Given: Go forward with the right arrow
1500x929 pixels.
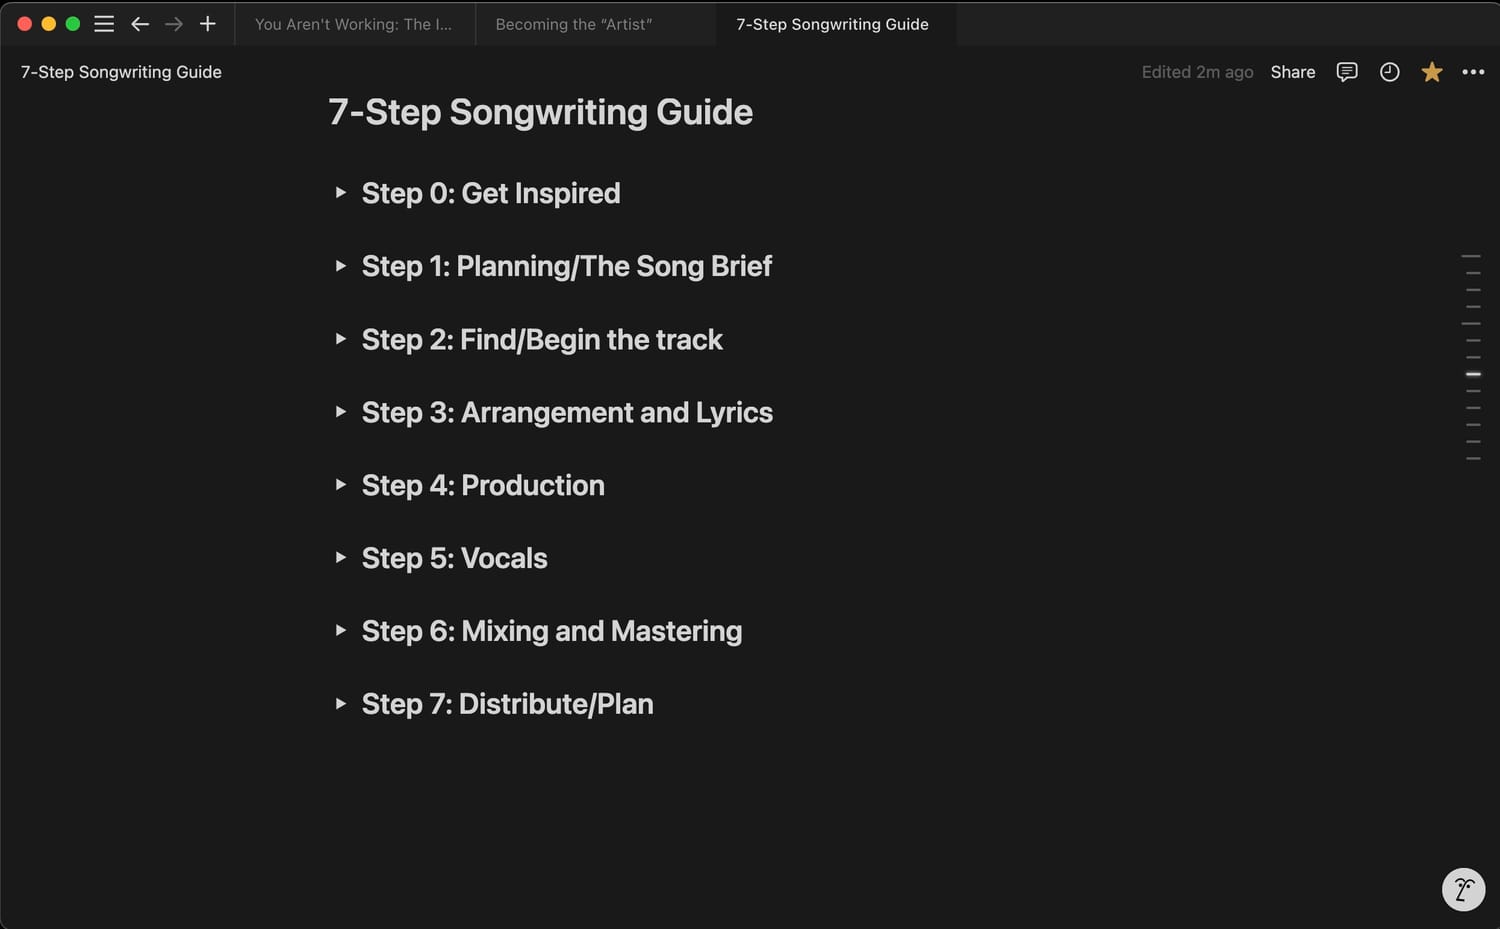Looking at the screenshot, I should click(x=174, y=24).
